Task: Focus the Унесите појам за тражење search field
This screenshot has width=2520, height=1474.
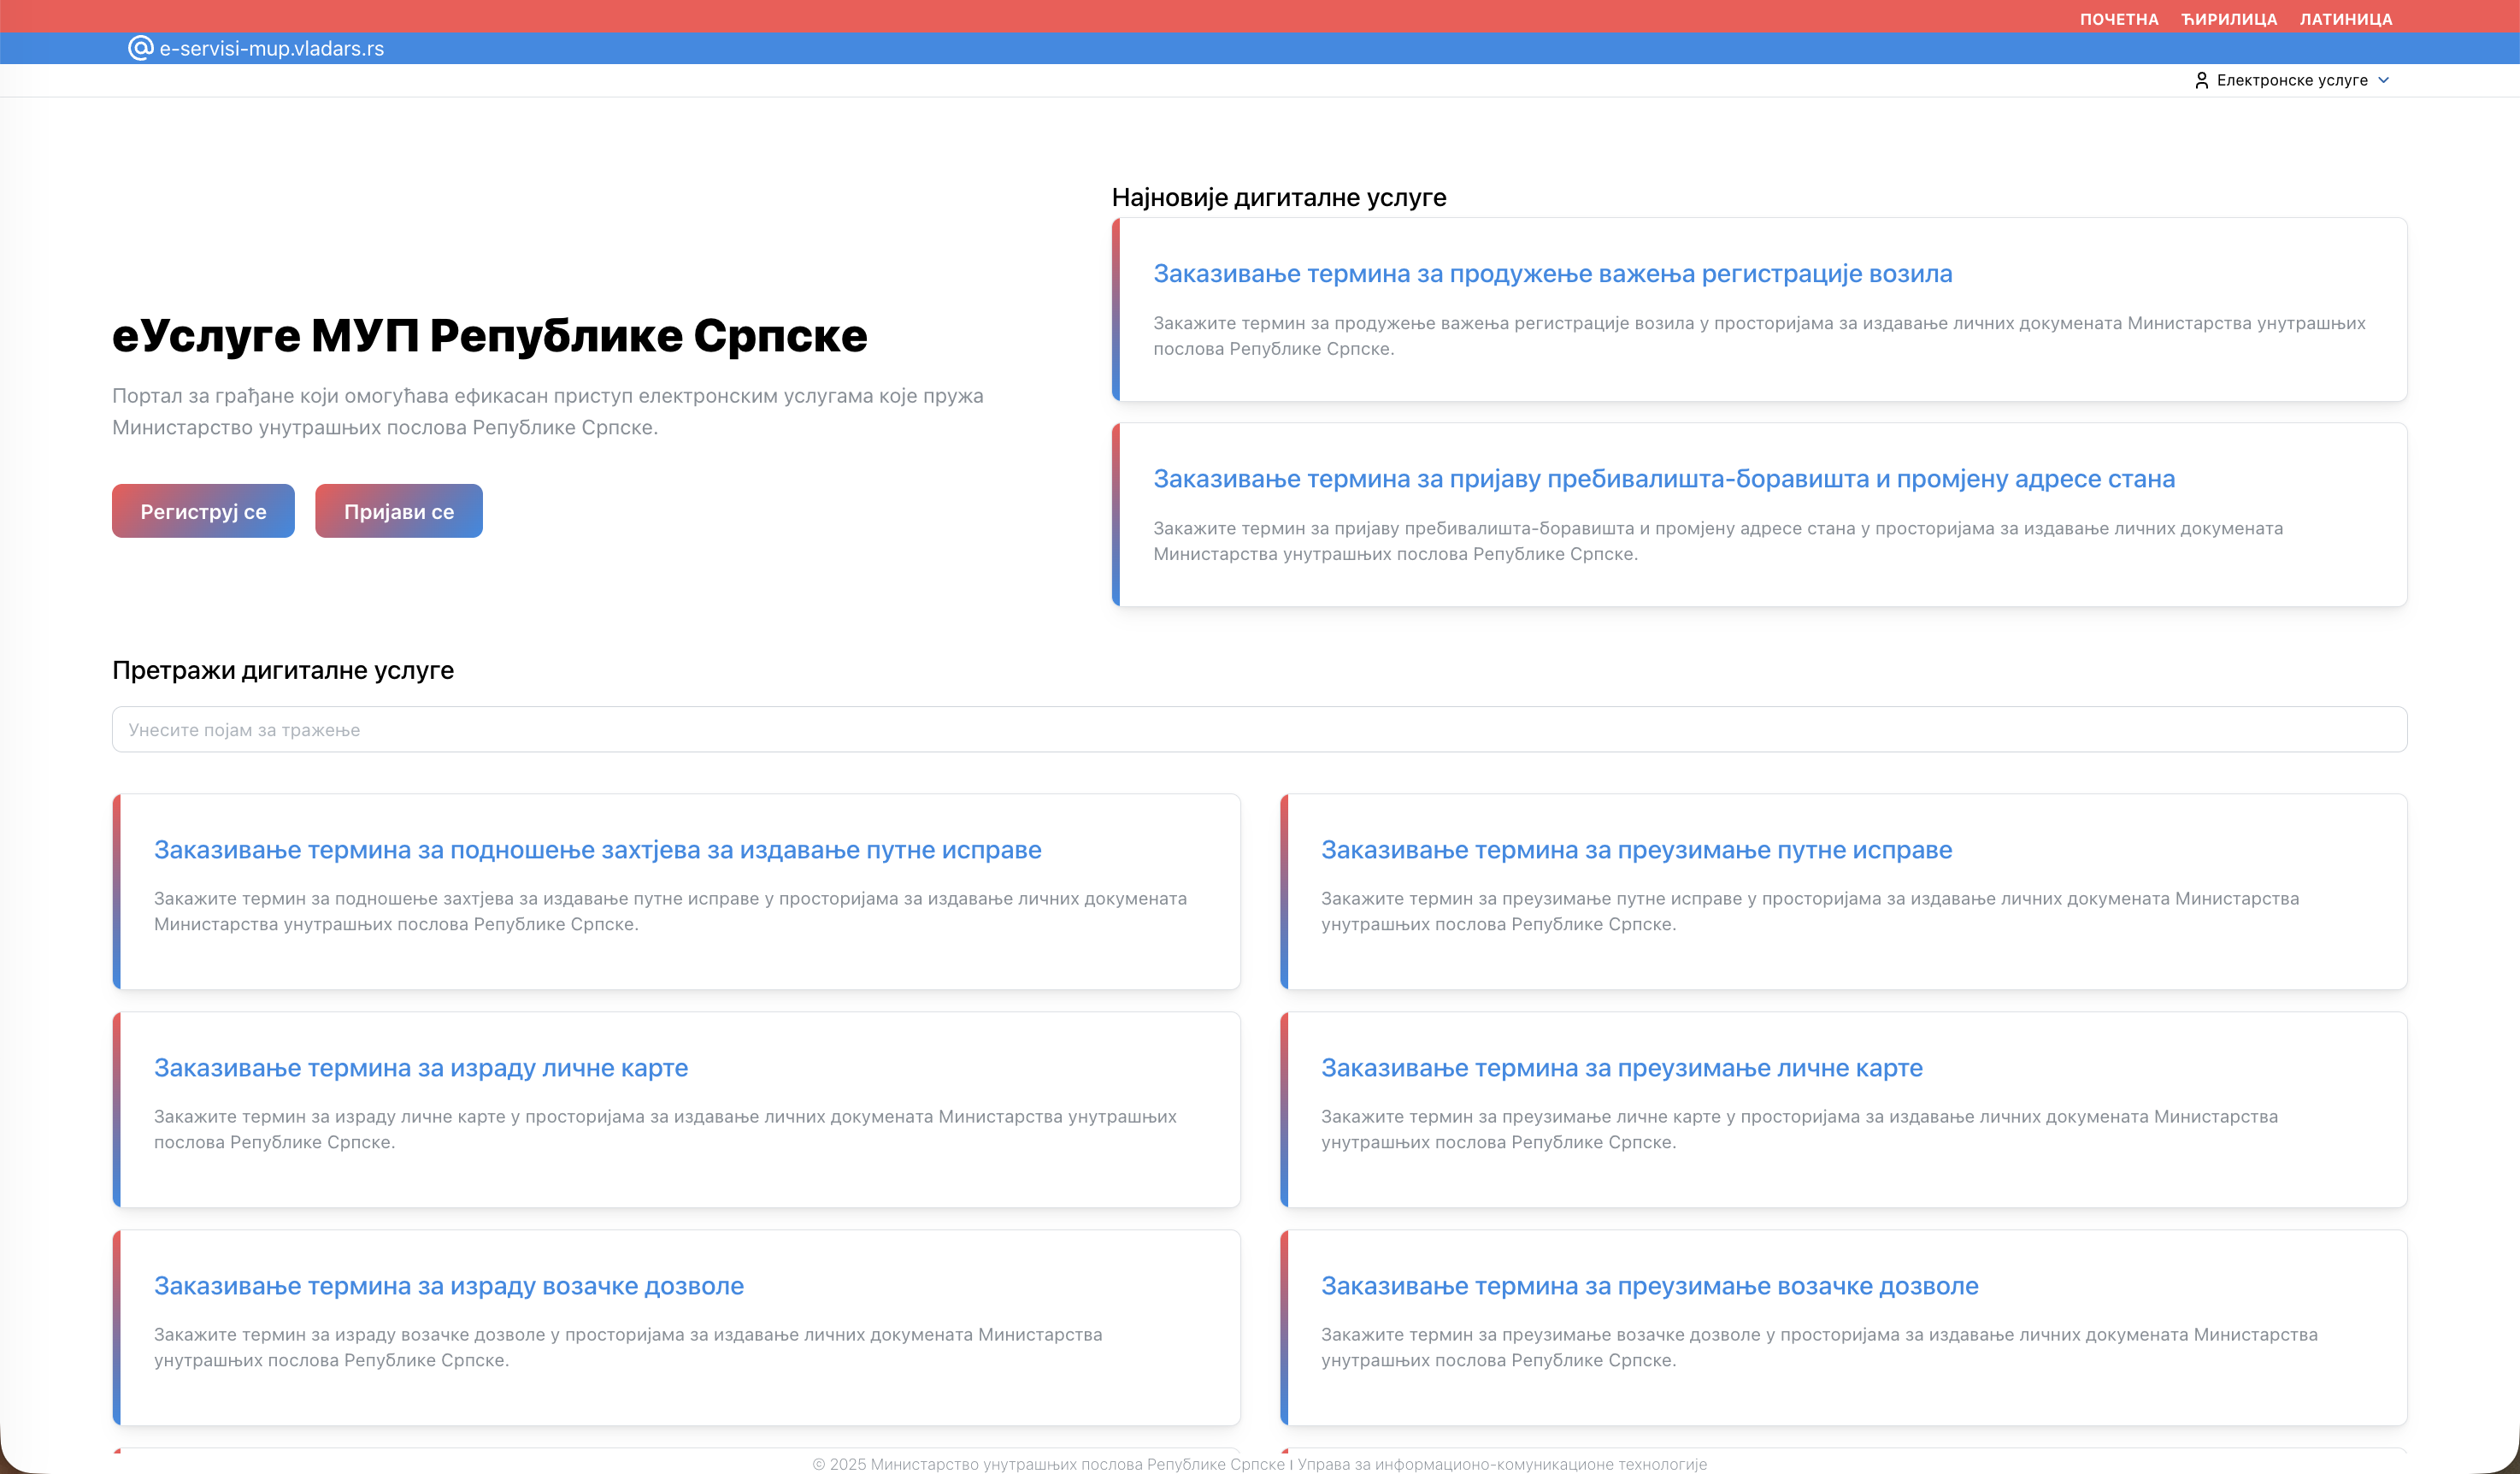Action: pos(1259,729)
